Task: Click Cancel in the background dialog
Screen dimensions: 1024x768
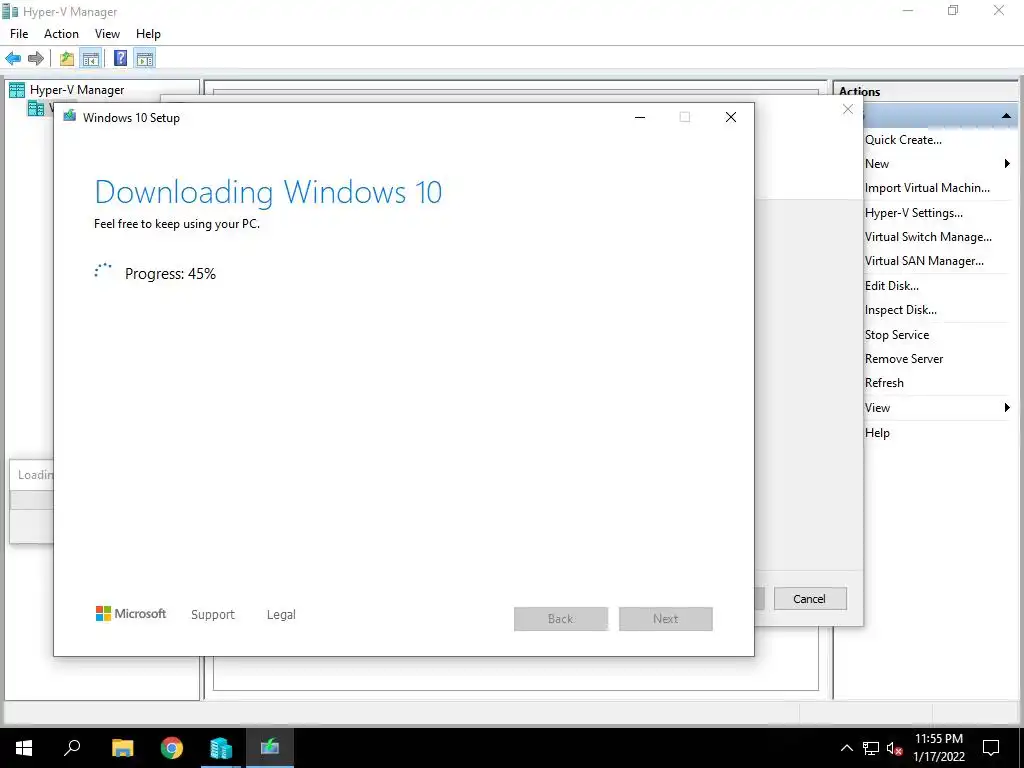Action: (810, 599)
